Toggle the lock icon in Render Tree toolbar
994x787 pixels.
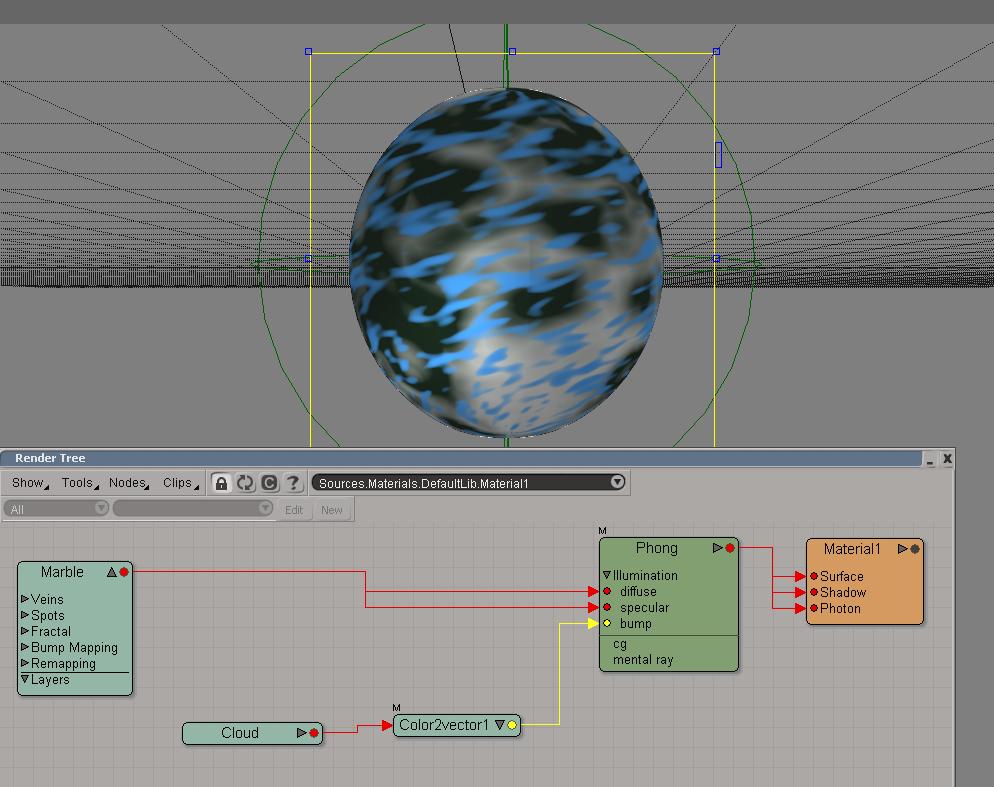[x=221, y=483]
